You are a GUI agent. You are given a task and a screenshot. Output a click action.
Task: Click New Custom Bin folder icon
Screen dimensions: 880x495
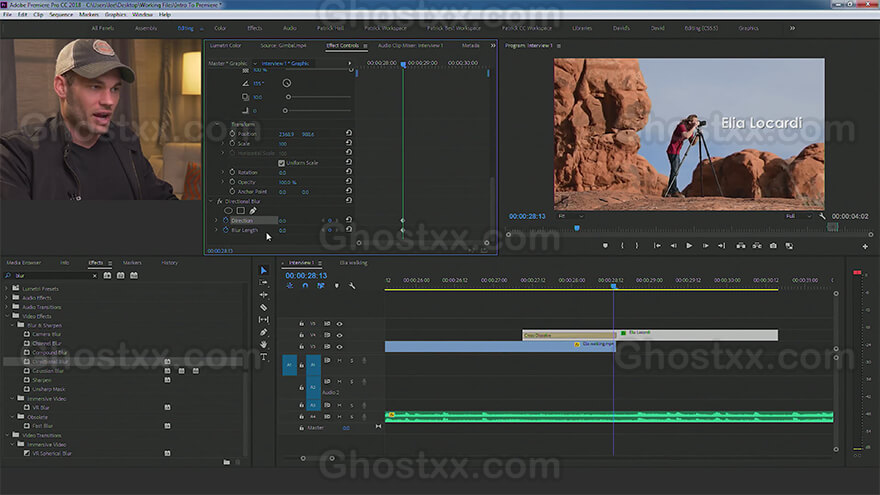pyautogui.click(x=226, y=462)
